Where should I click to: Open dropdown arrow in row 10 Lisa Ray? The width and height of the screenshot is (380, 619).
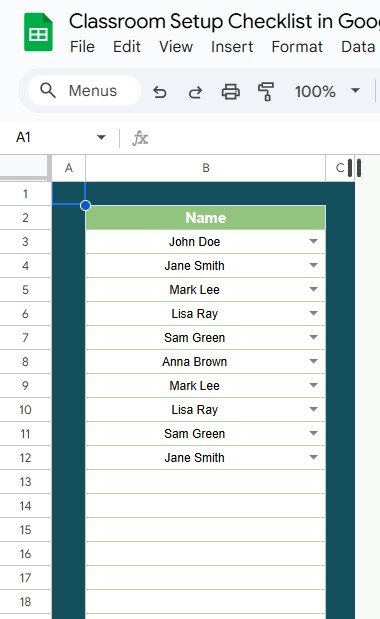tap(314, 409)
